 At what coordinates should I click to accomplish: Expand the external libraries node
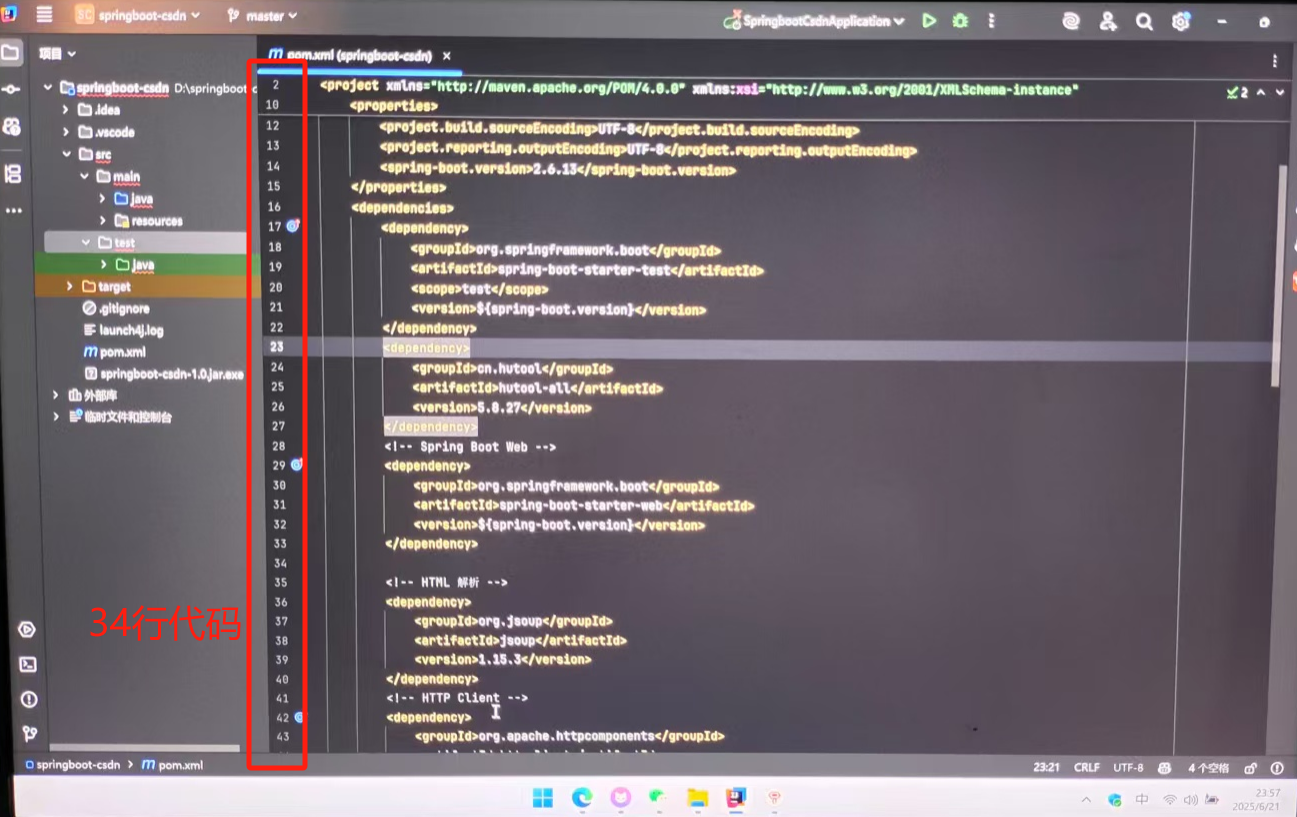56,395
